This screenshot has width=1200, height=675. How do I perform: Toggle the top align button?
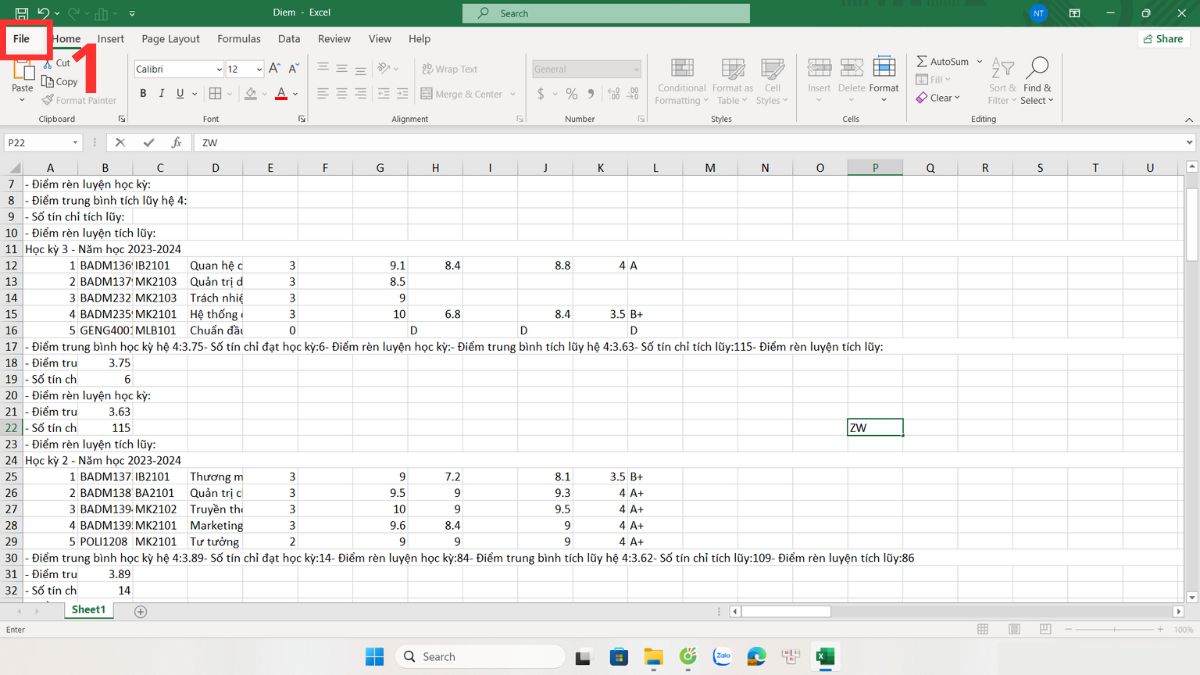tap(323, 69)
